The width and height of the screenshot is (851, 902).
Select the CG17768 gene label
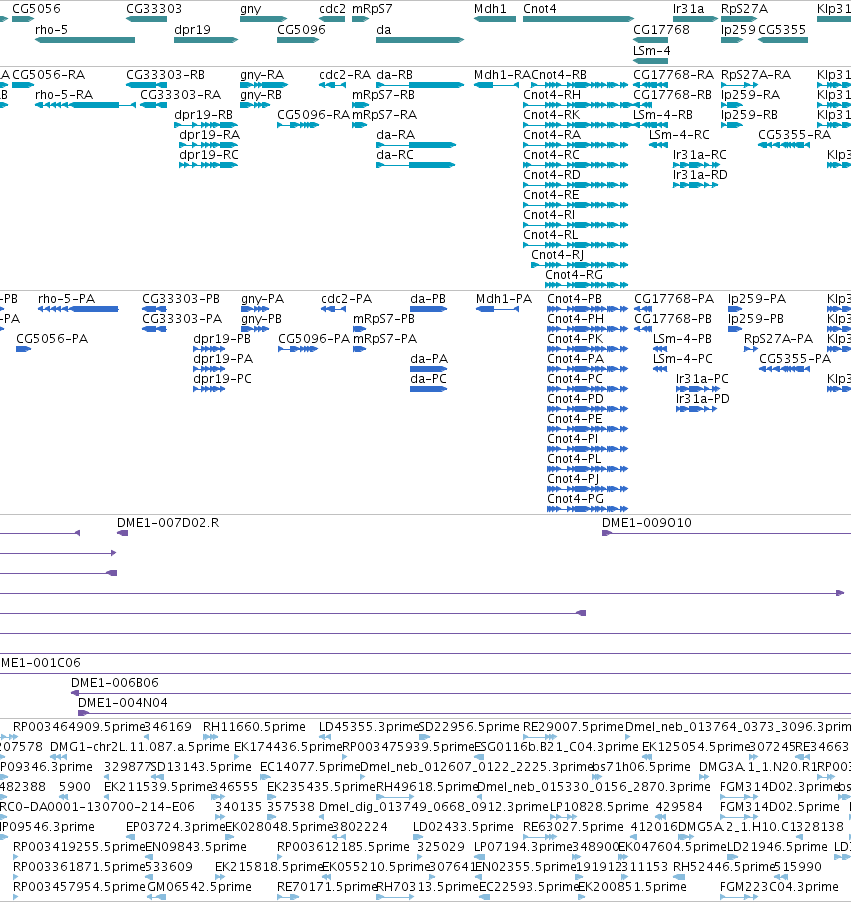pos(661,29)
